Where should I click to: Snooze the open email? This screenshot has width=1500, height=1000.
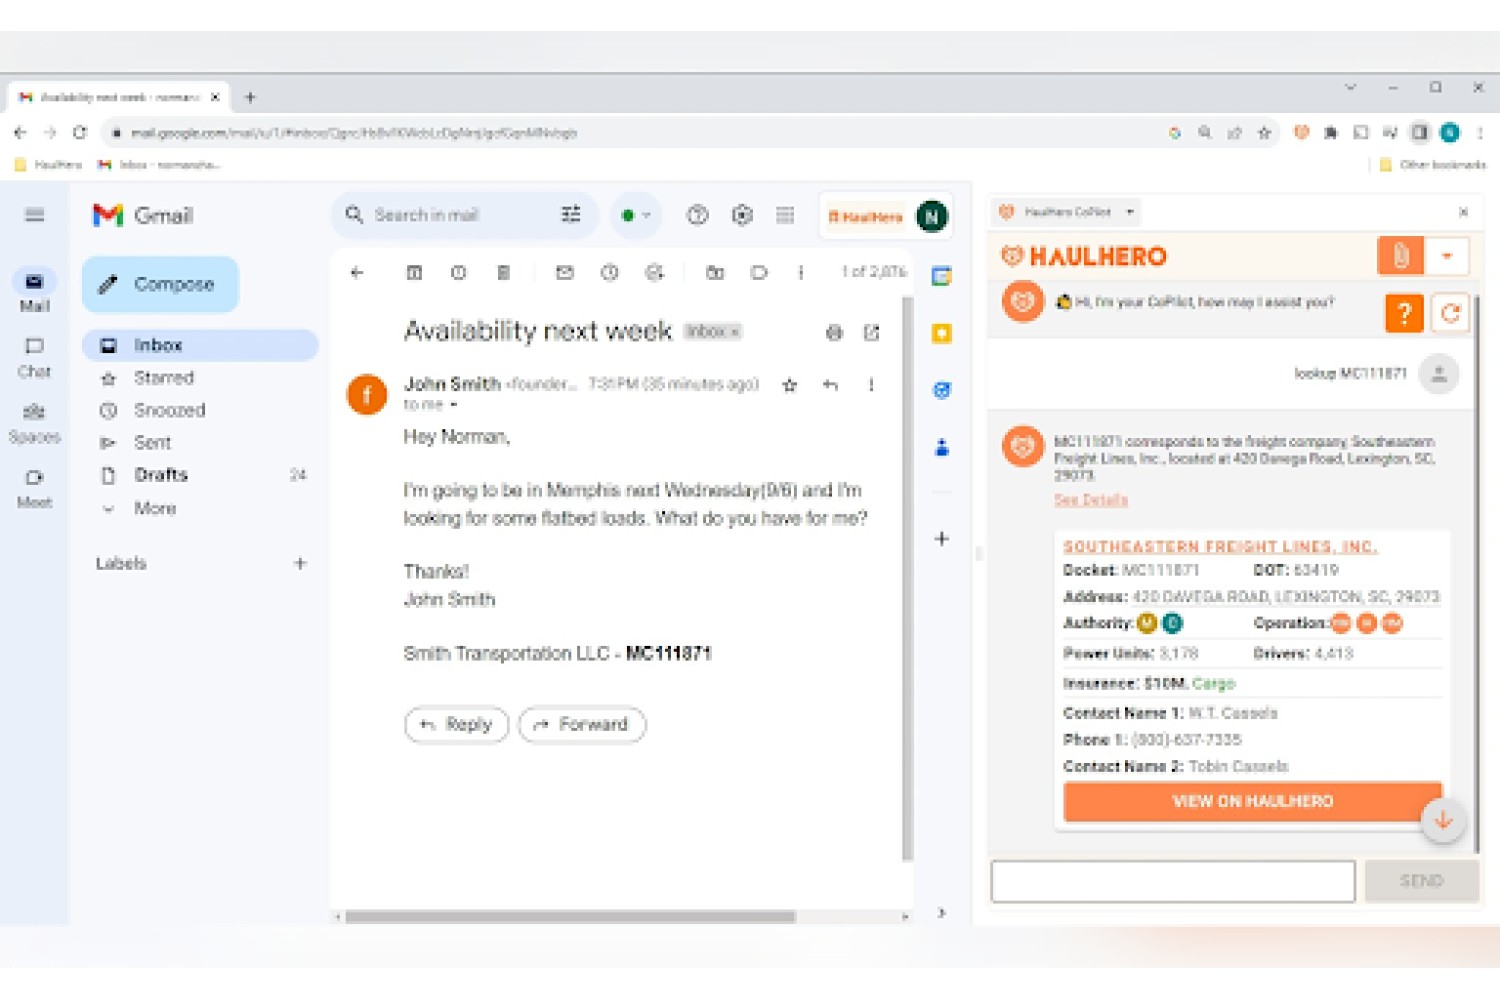[609, 272]
